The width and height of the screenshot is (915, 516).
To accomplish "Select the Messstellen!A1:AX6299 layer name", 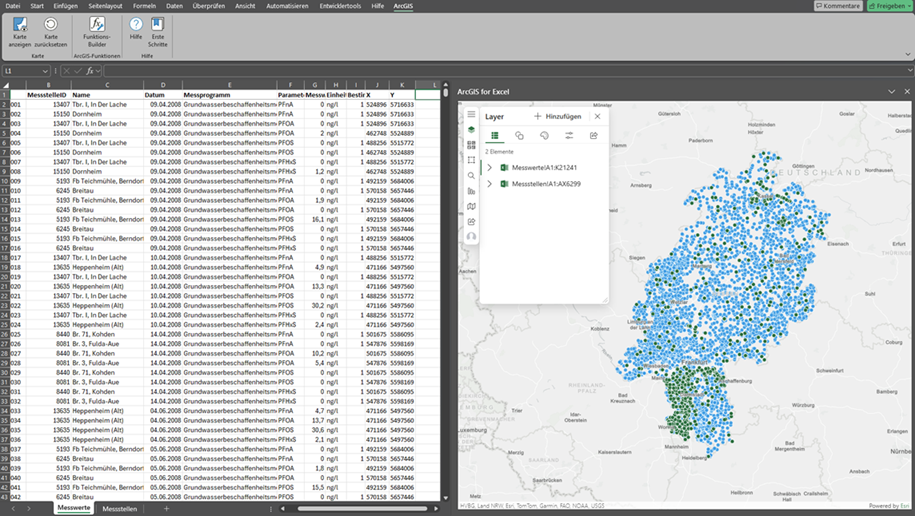I will [546, 184].
